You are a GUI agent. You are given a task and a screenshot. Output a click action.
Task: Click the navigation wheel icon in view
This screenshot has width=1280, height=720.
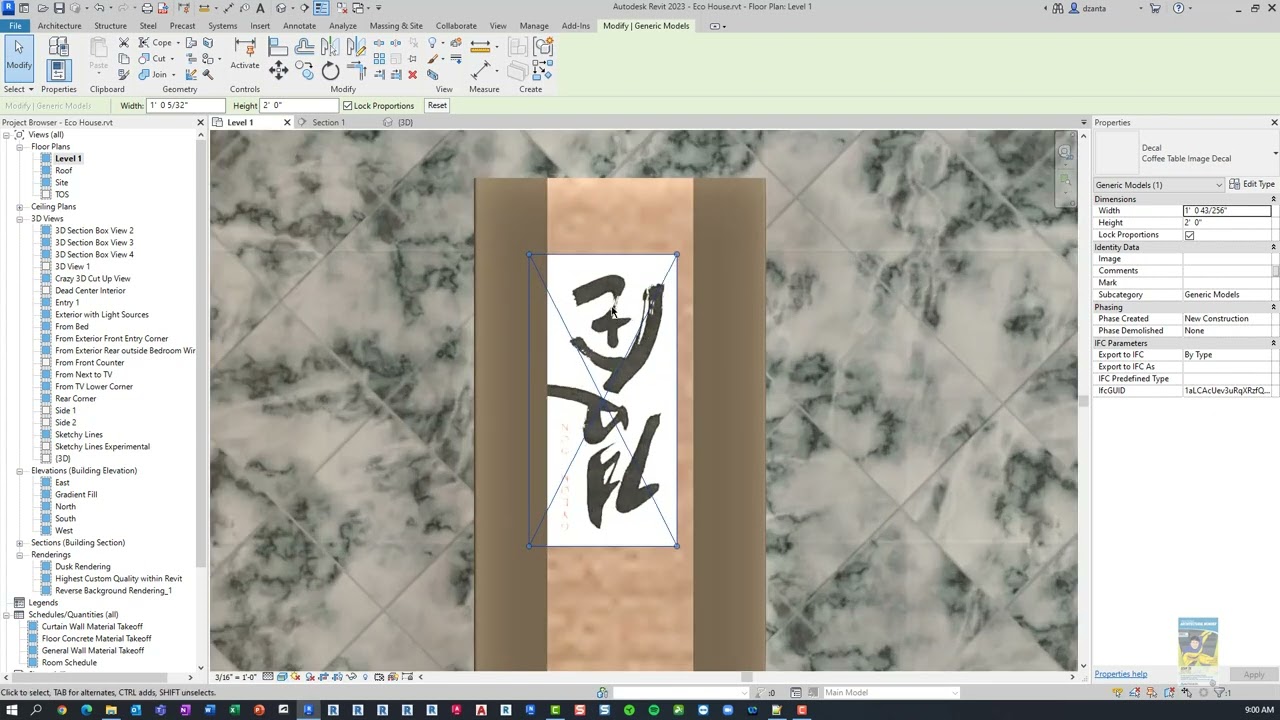(x=1065, y=152)
